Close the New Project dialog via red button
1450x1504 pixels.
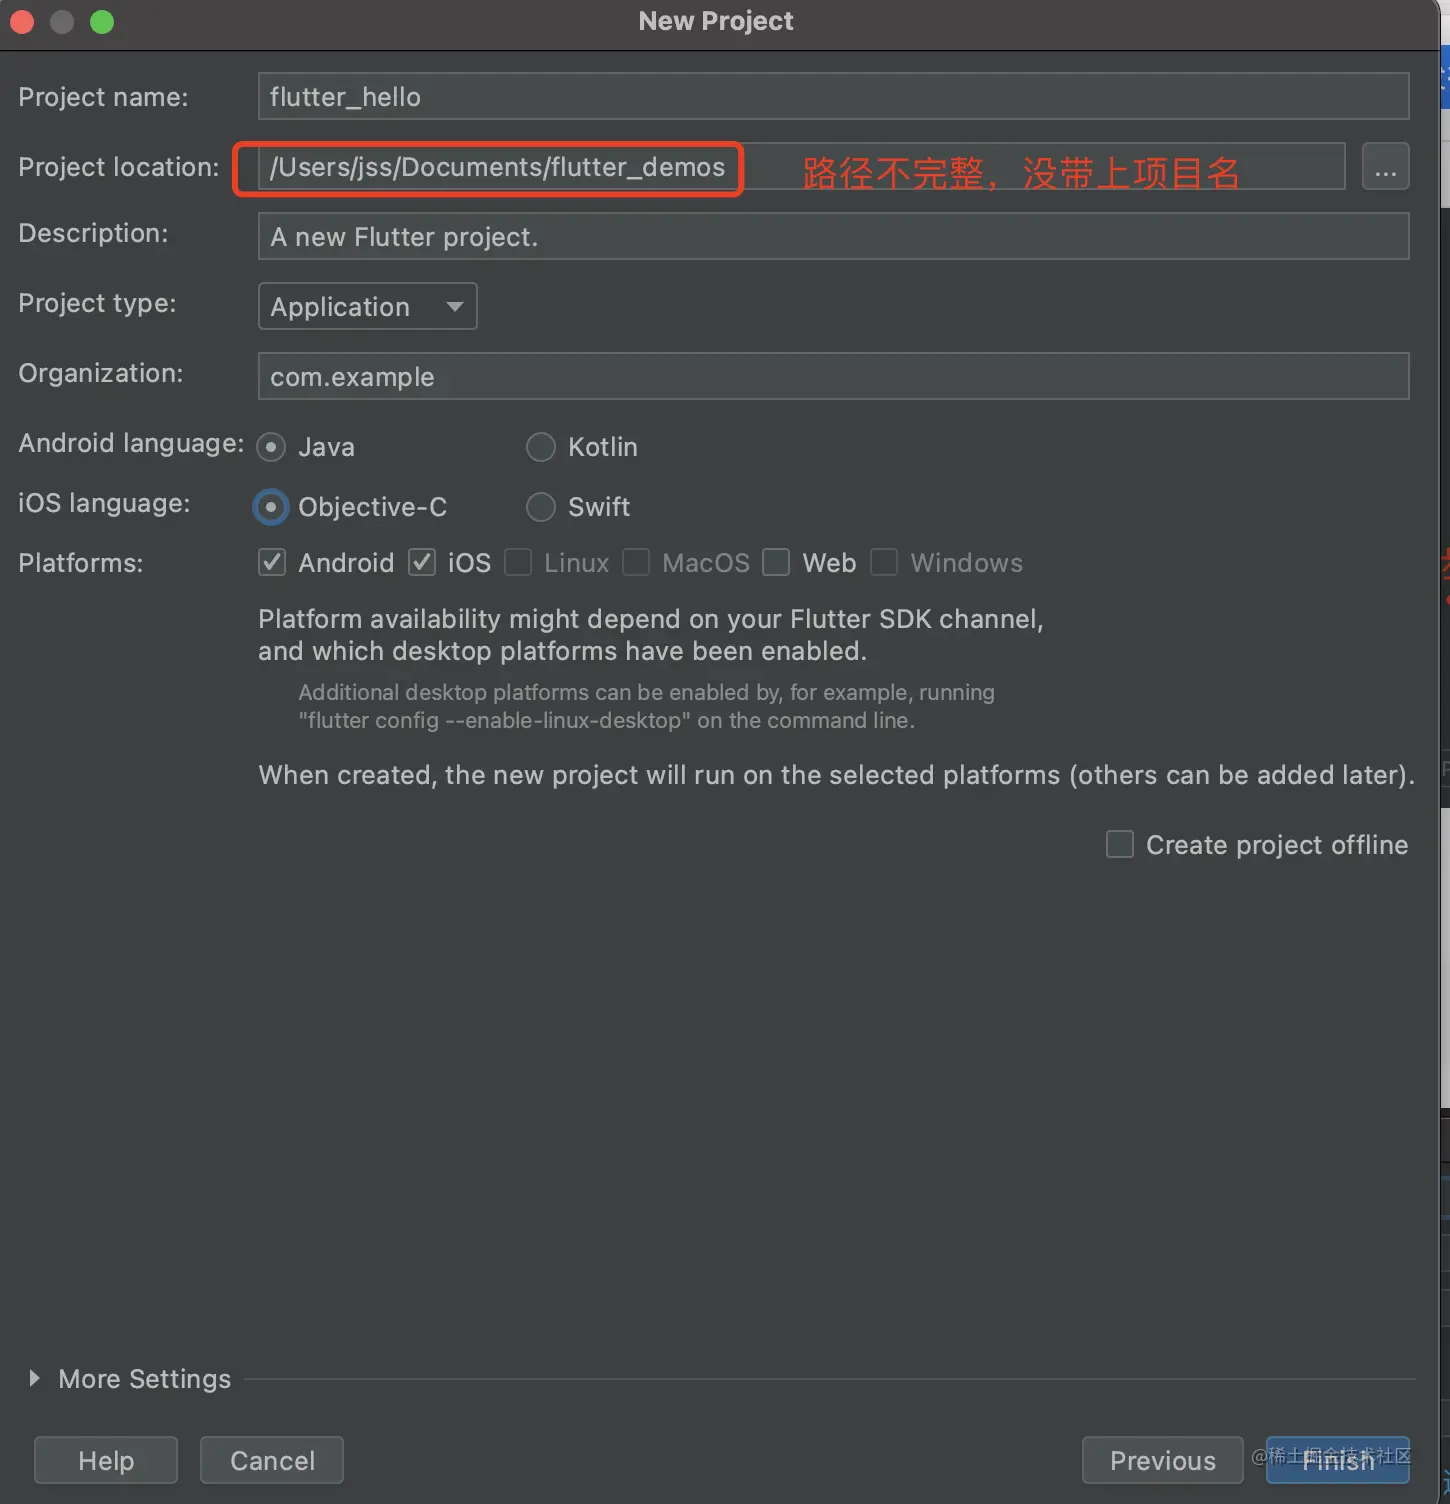pyautogui.click(x=22, y=22)
